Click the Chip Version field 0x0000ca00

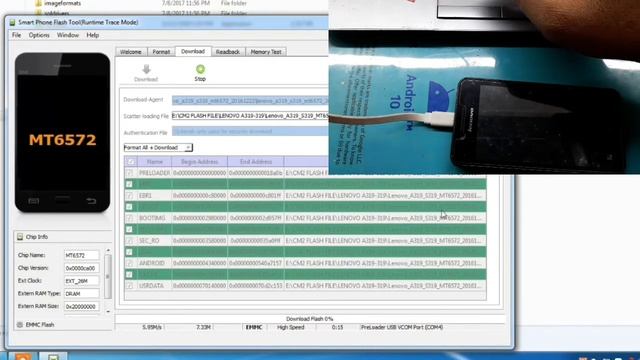pos(81,268)
